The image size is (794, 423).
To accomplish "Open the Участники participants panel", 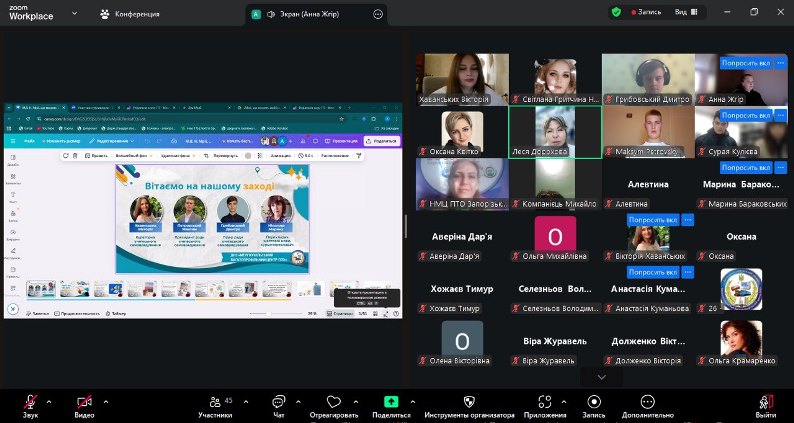I will pos(216,407).
